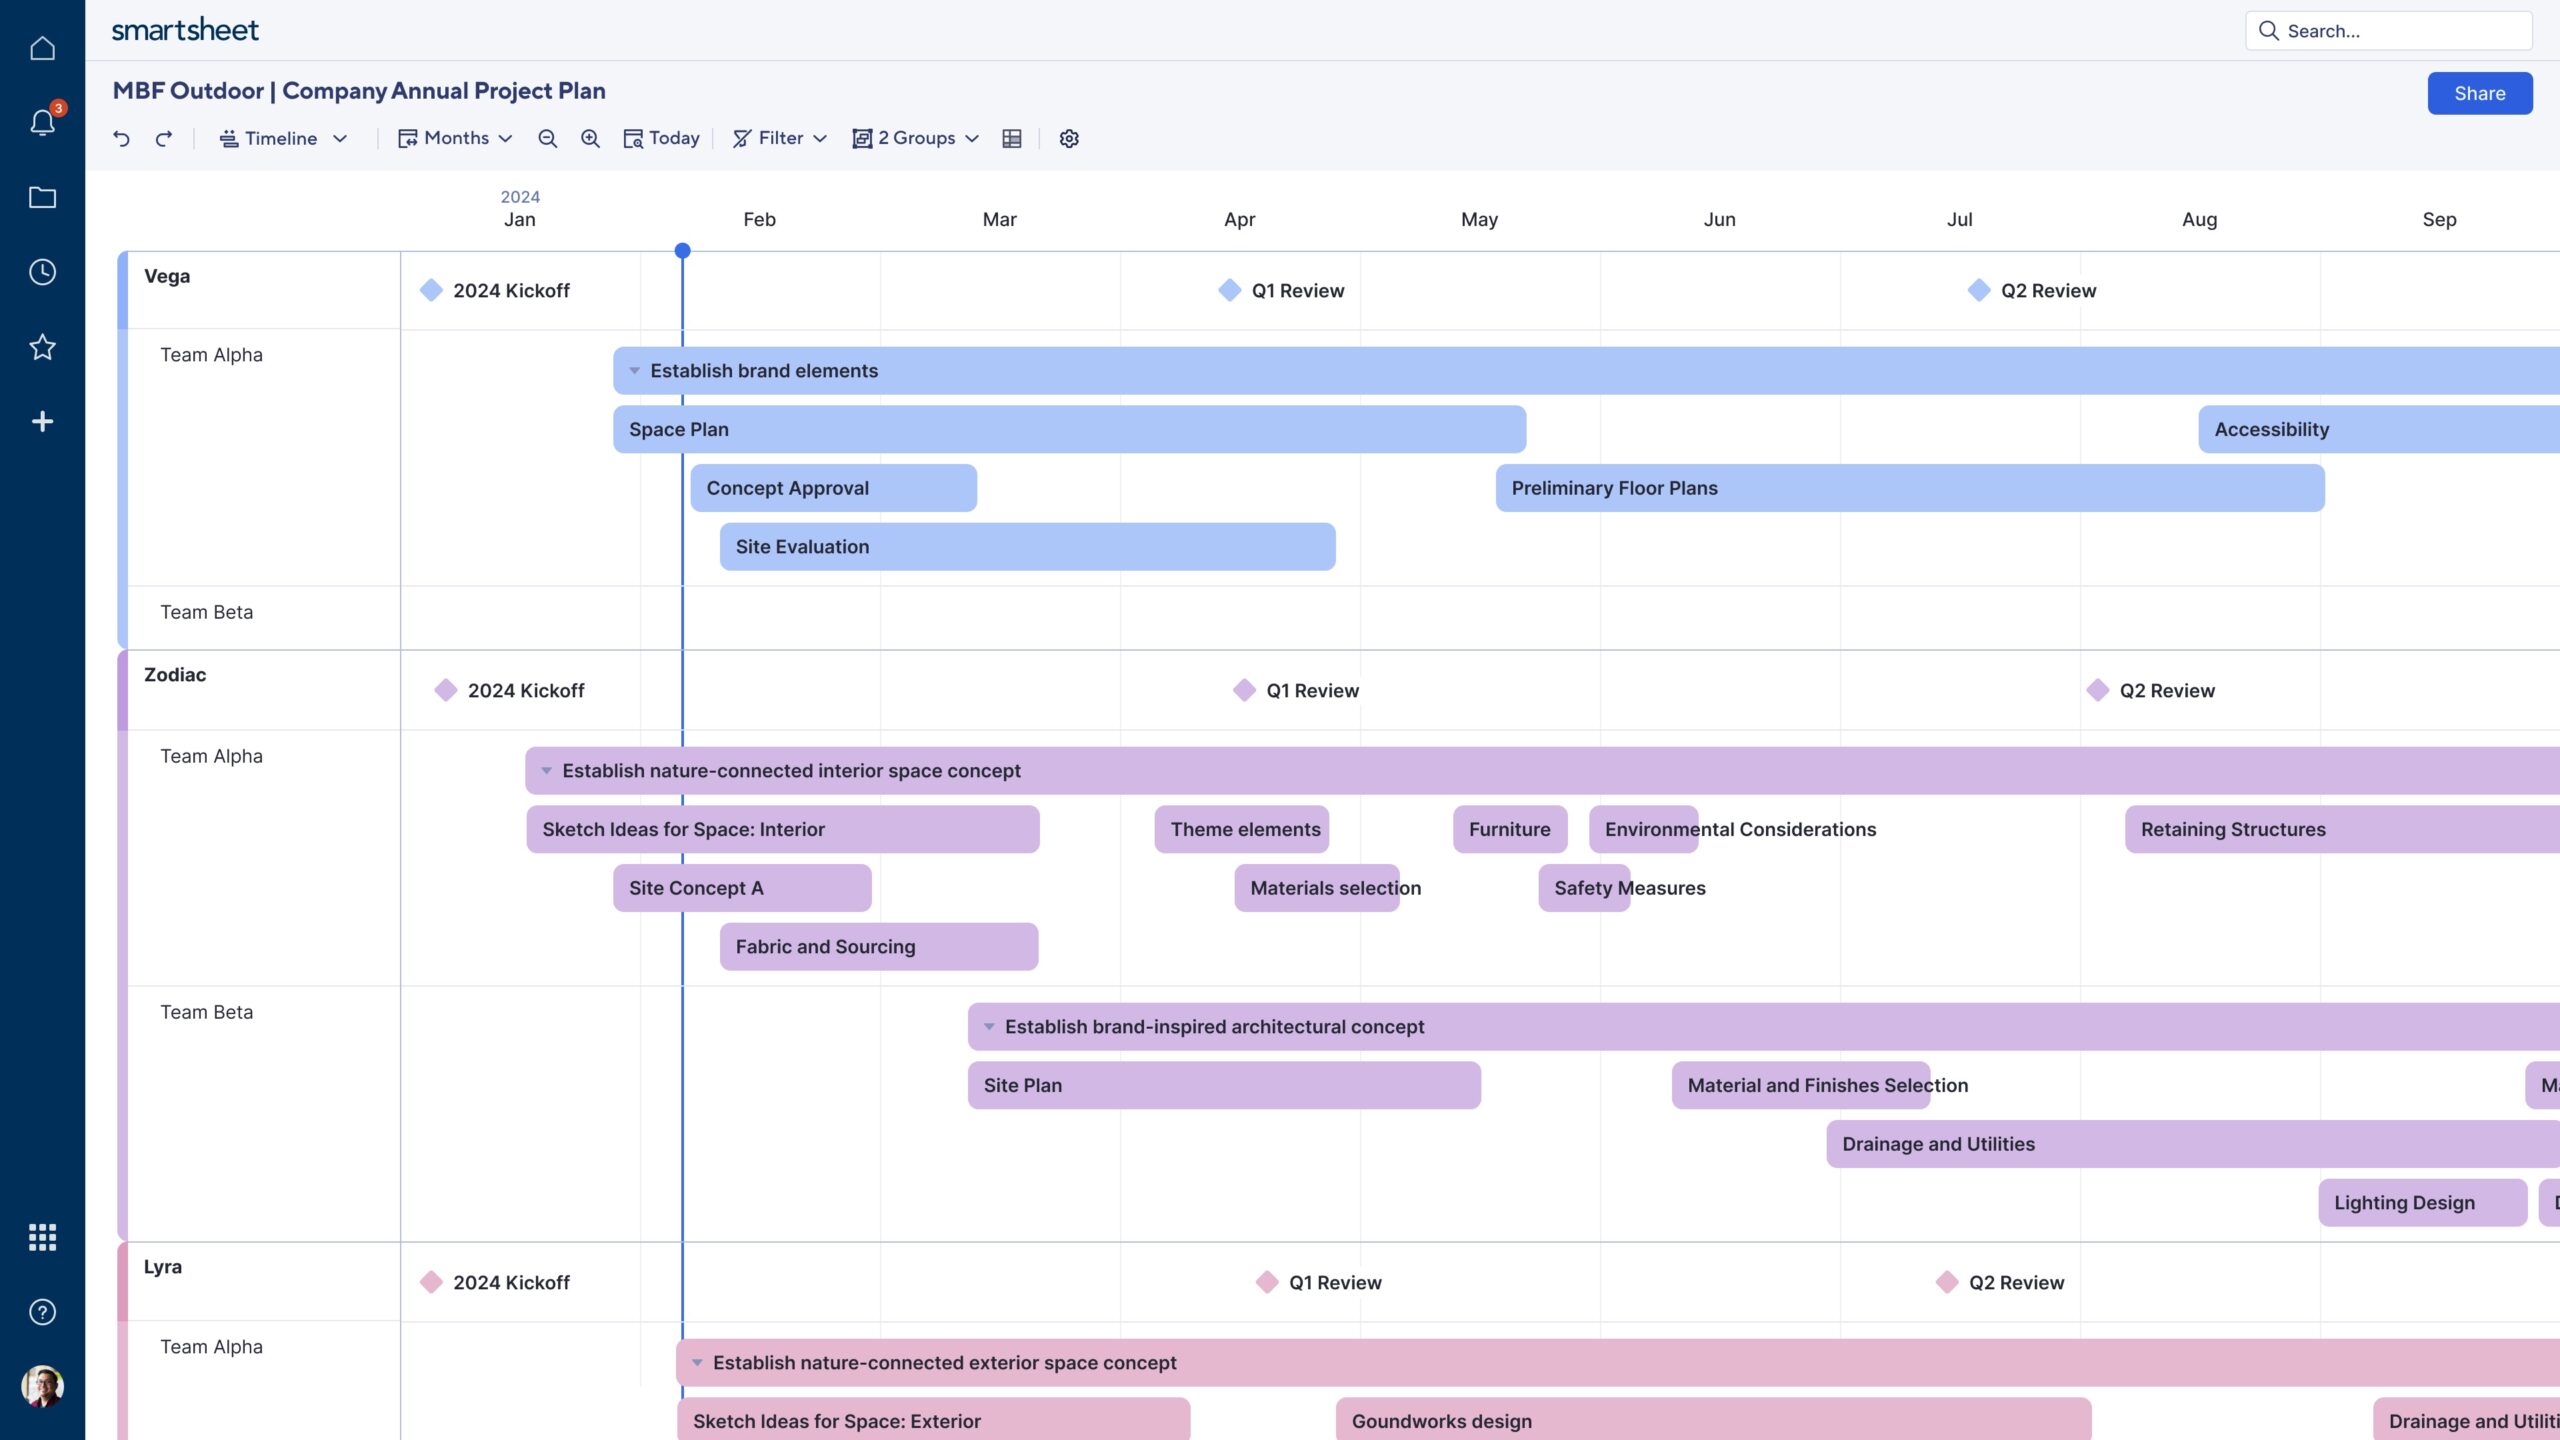Undo the last change
Screen dimensions: 2560x1440
pyautogui.click(x=120, y=138)
